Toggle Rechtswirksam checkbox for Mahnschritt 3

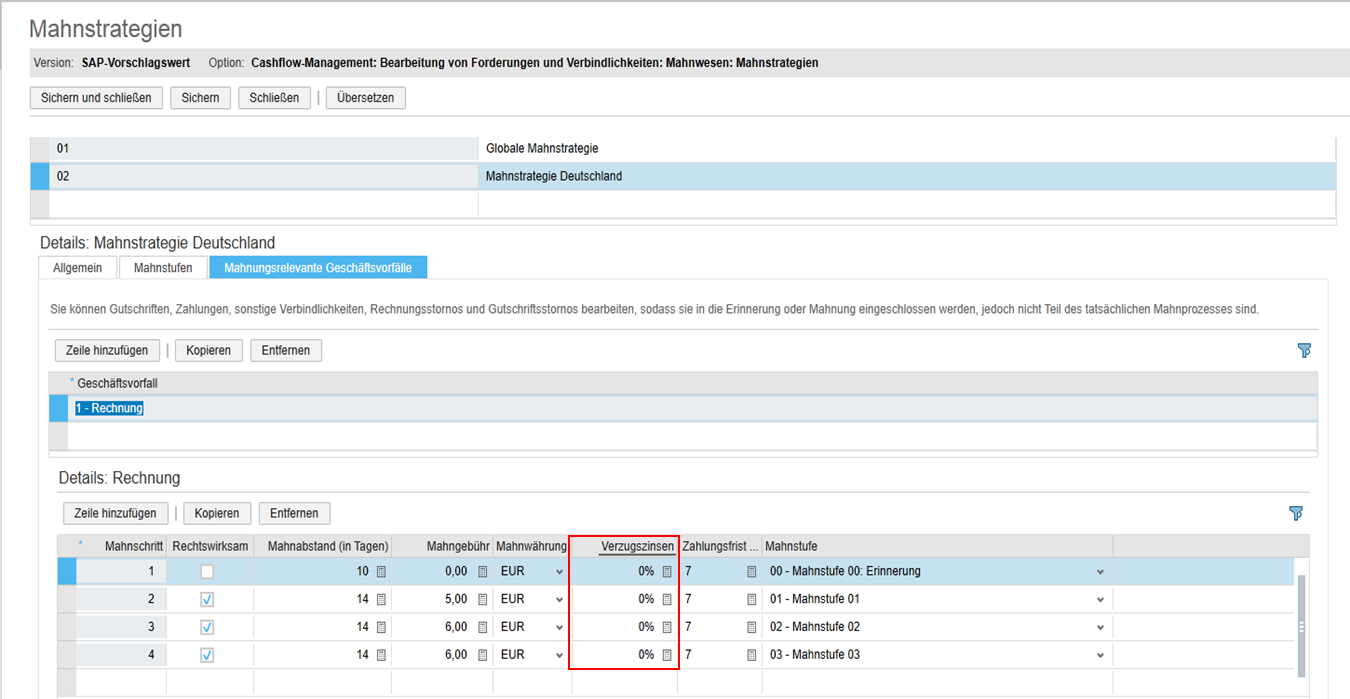click(x=207, y=628)
